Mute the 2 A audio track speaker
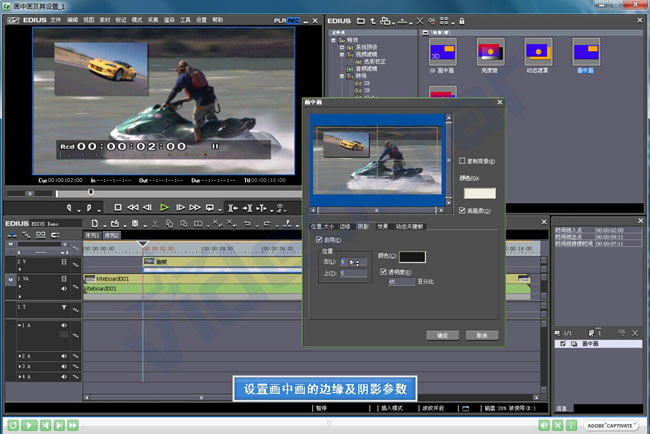Screen dimensions: 650x434 coord(64,356)
